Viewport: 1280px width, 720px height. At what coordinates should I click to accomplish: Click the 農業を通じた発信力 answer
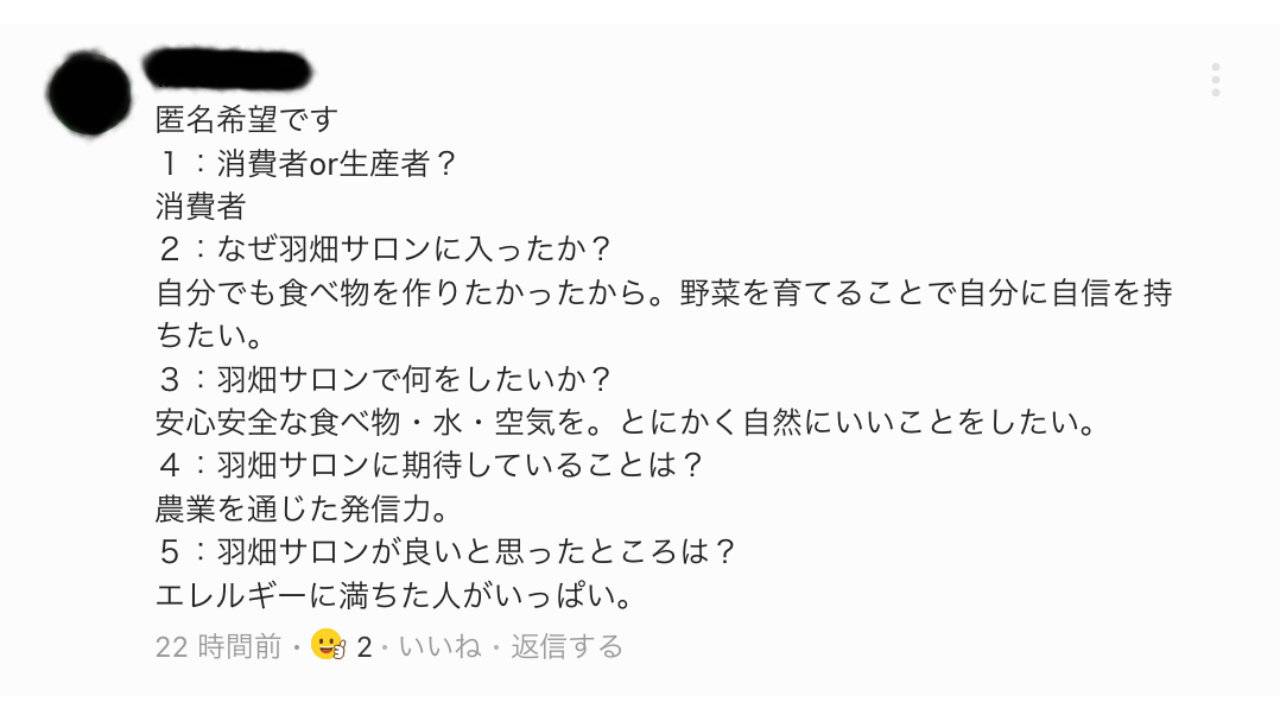[300, 510]
